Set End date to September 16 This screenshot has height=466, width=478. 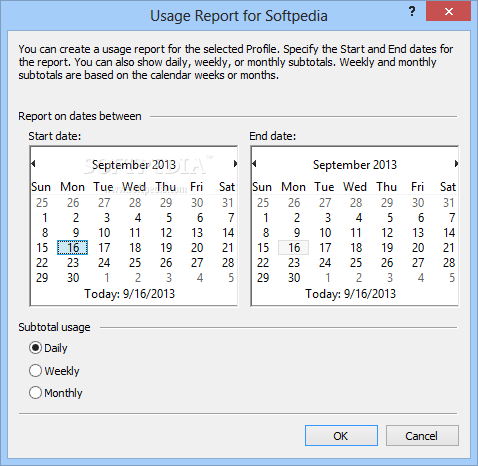pos(294,248)
